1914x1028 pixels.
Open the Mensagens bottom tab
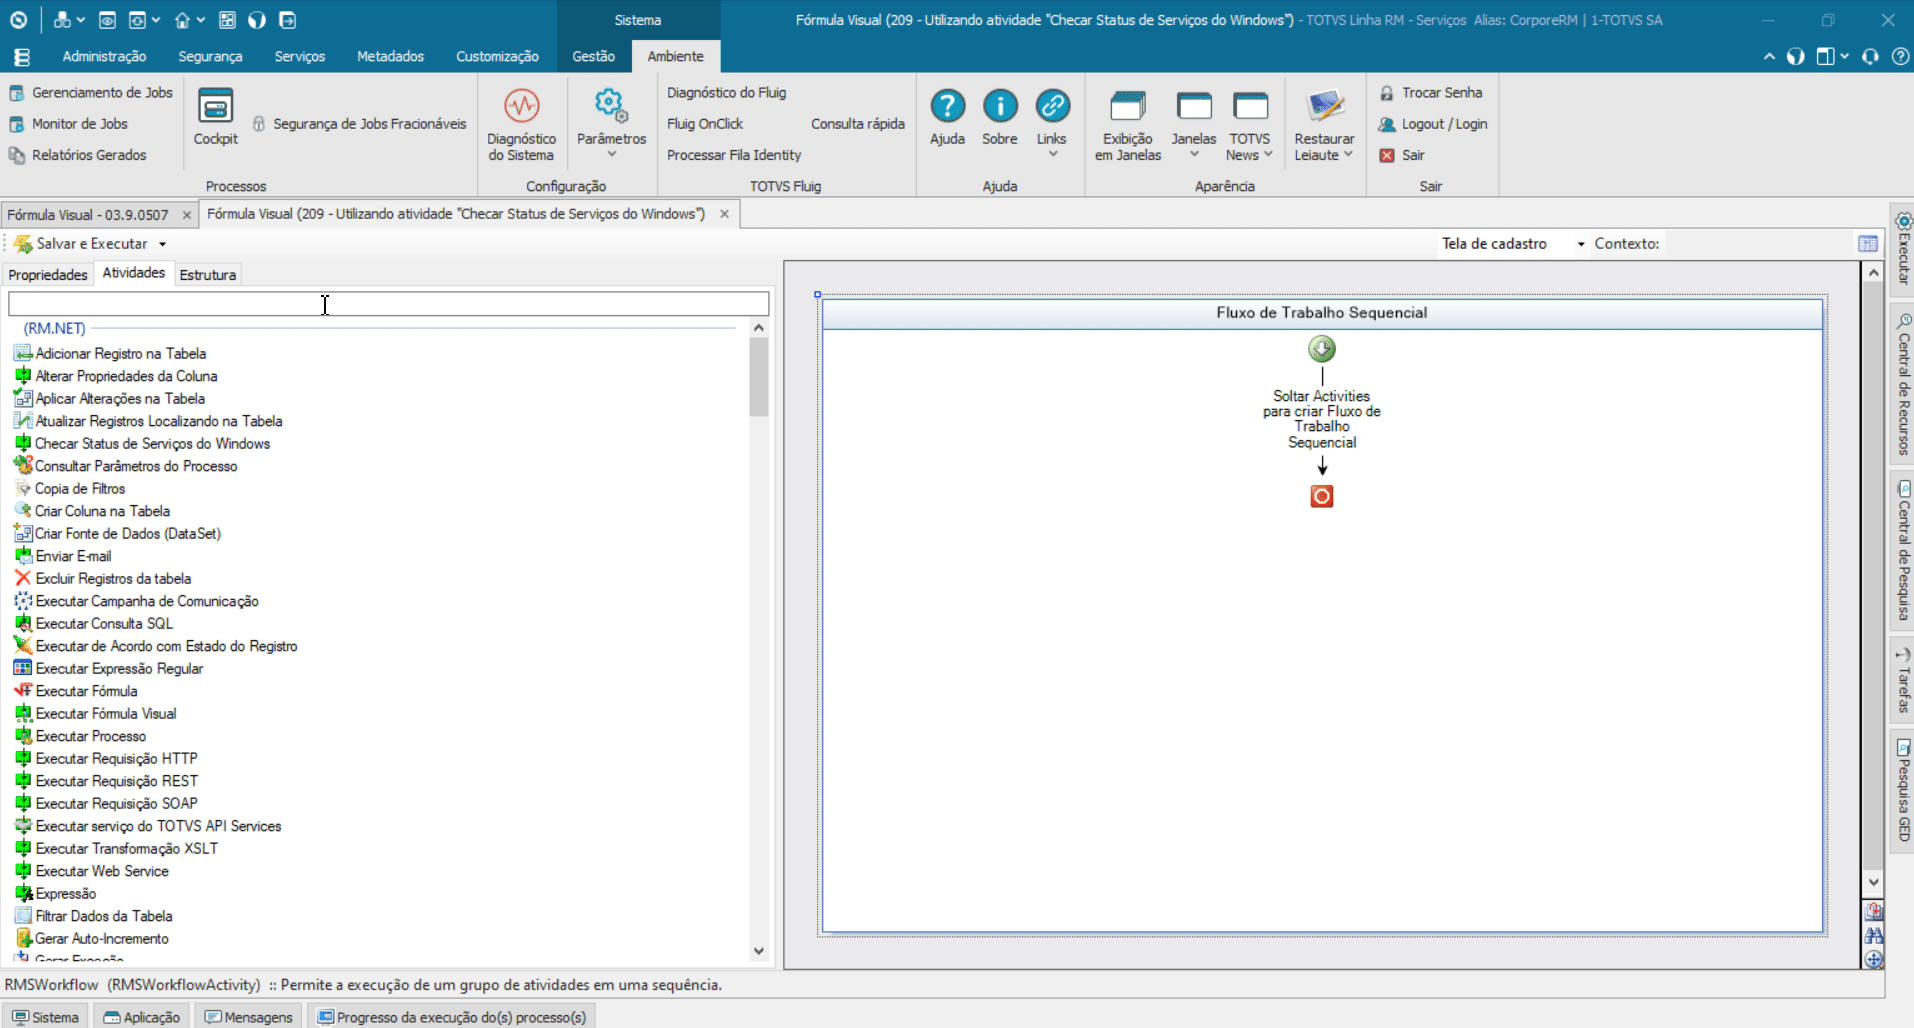click(x=249, y=1017)
